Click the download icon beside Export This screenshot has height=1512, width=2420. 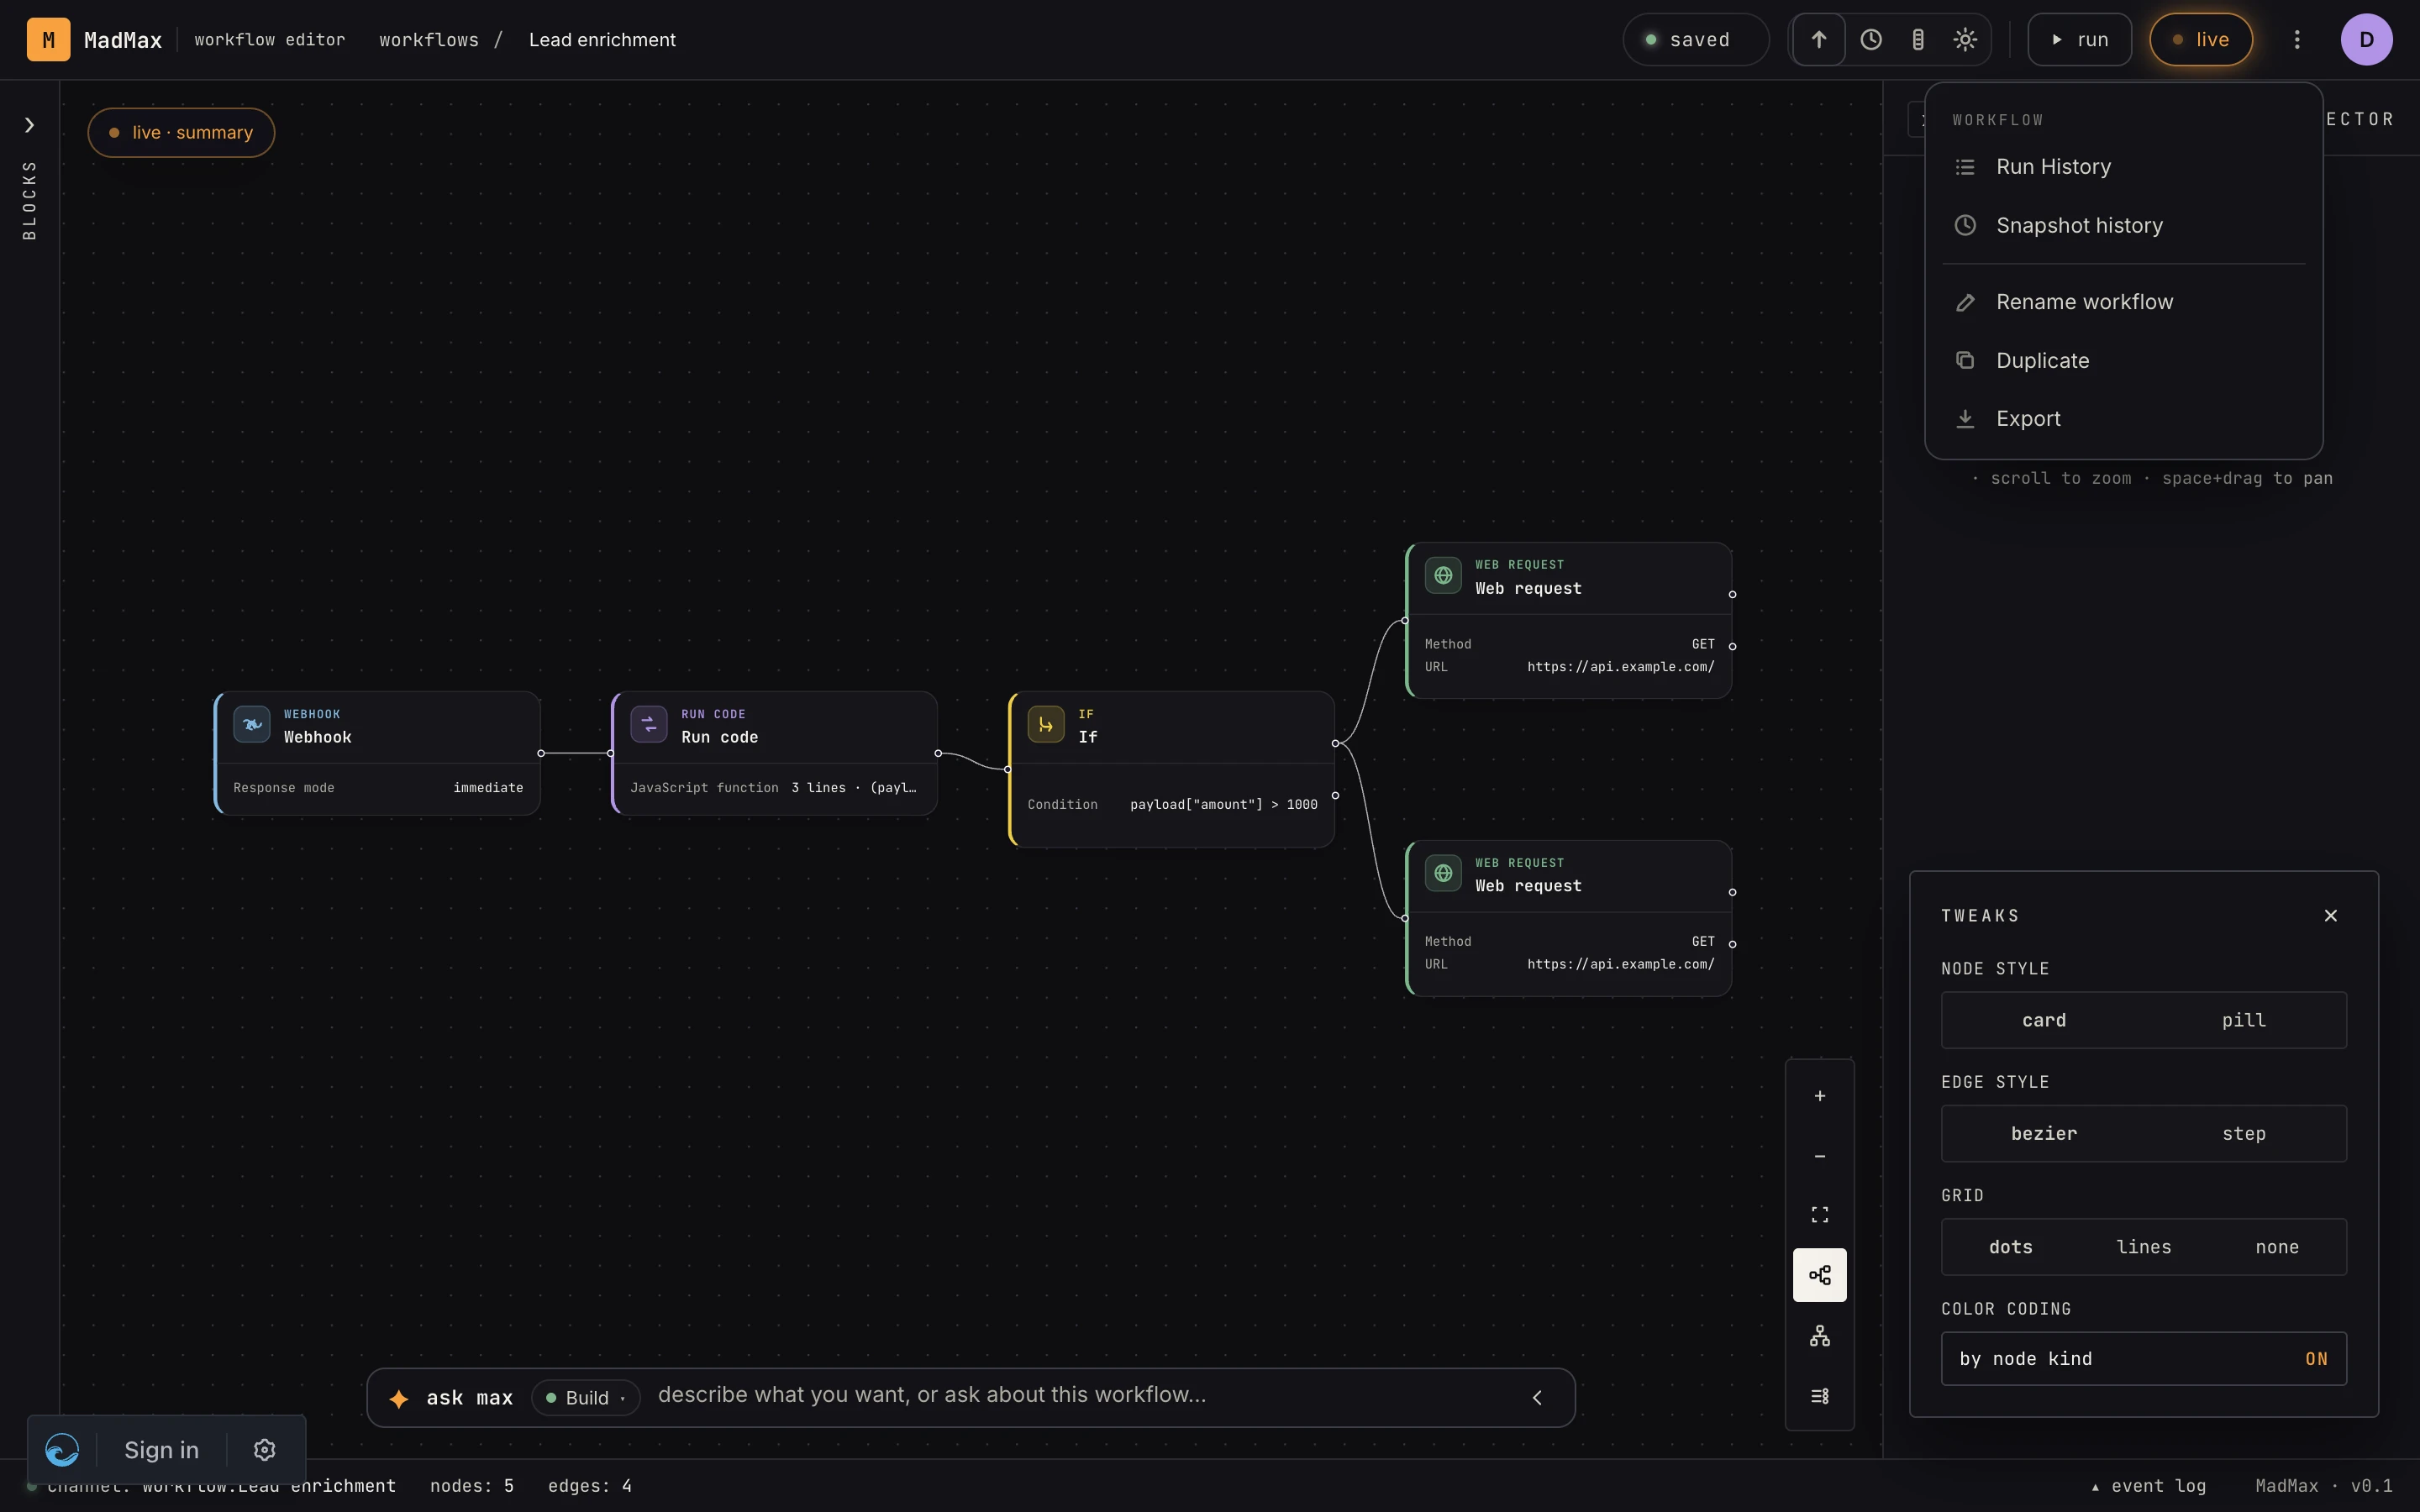pos(1965,419)
